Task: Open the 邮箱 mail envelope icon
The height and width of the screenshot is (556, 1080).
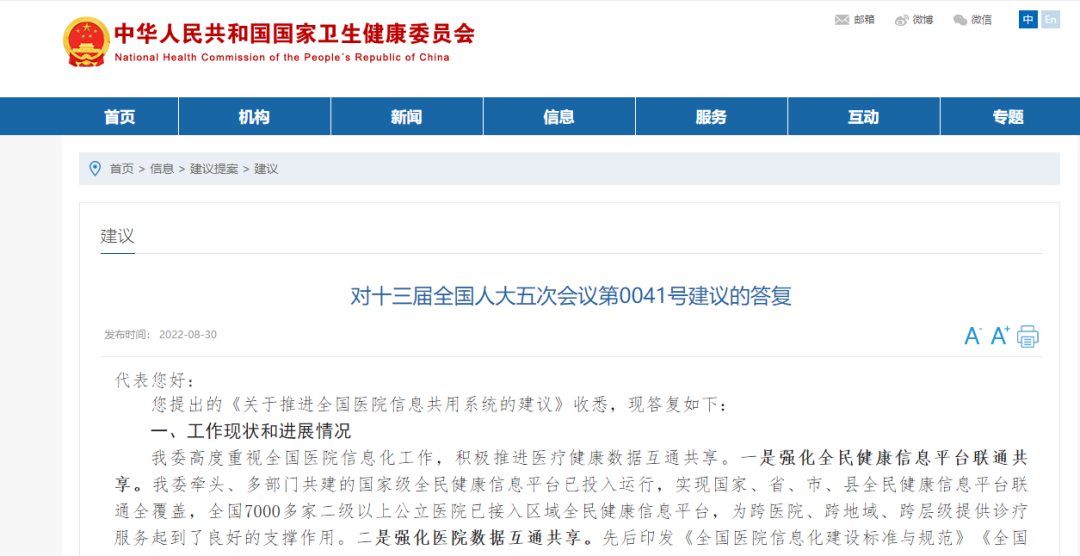Action: pyautogui.click(x=842, y=20)
